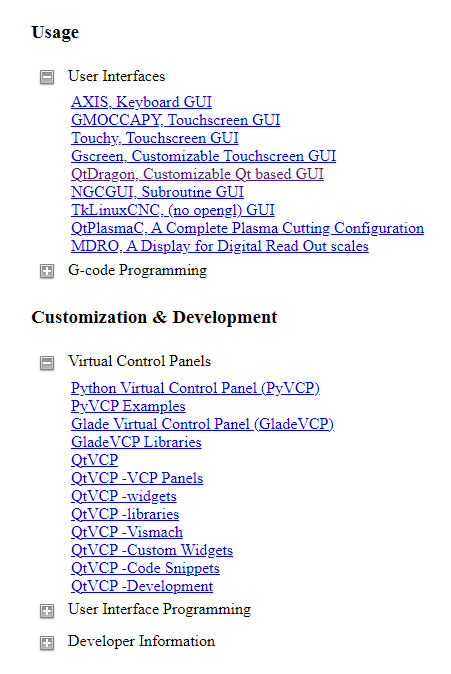The width and height of the screenshot is (451, 674).
Task: Open the QtVCP -Custom Widgets link
Action: click(152, 551)
